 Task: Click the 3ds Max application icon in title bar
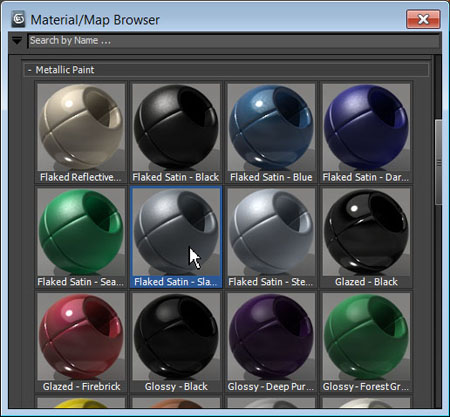click(x=18, y=19)
